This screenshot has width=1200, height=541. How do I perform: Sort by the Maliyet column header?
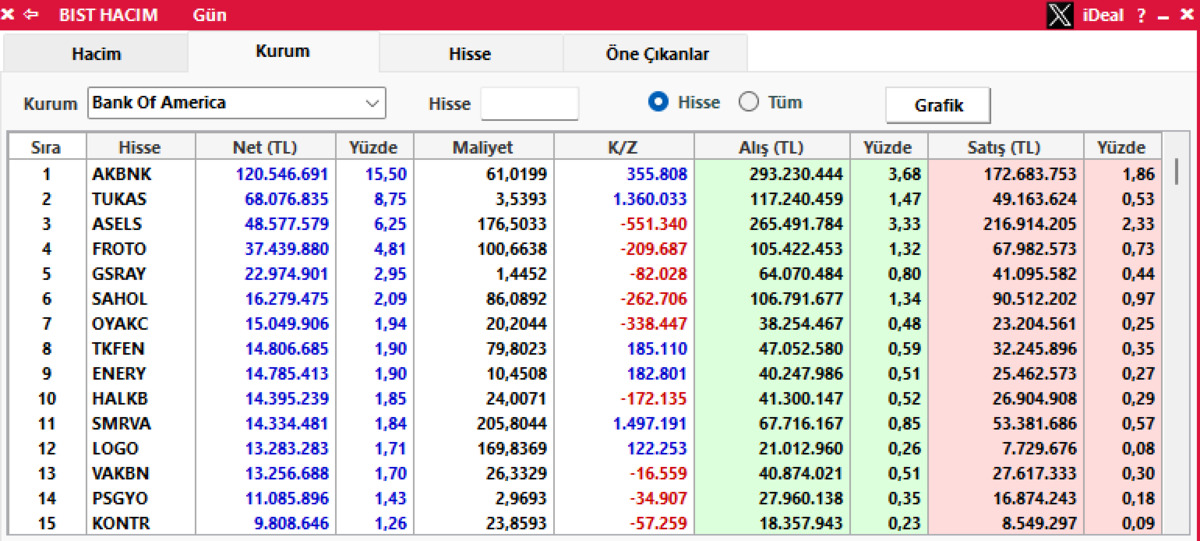tap(484, 147)
